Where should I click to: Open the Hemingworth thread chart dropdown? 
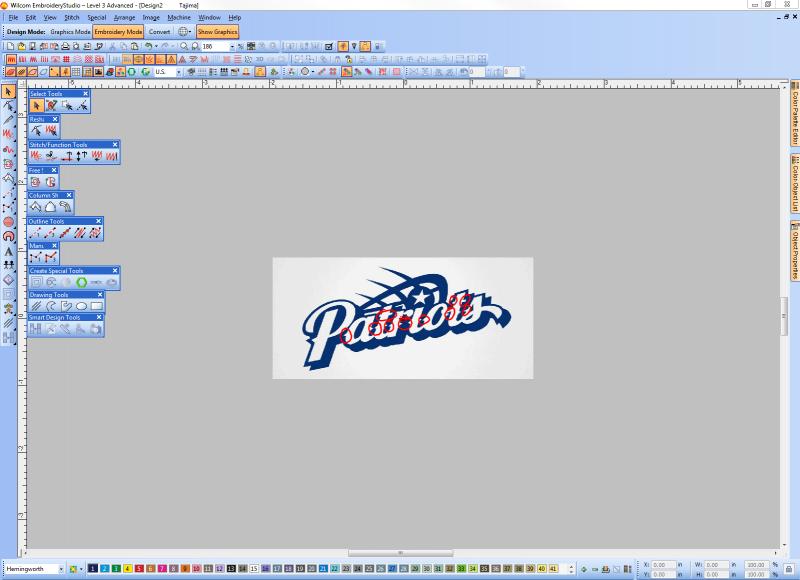(x=61, y=569)
